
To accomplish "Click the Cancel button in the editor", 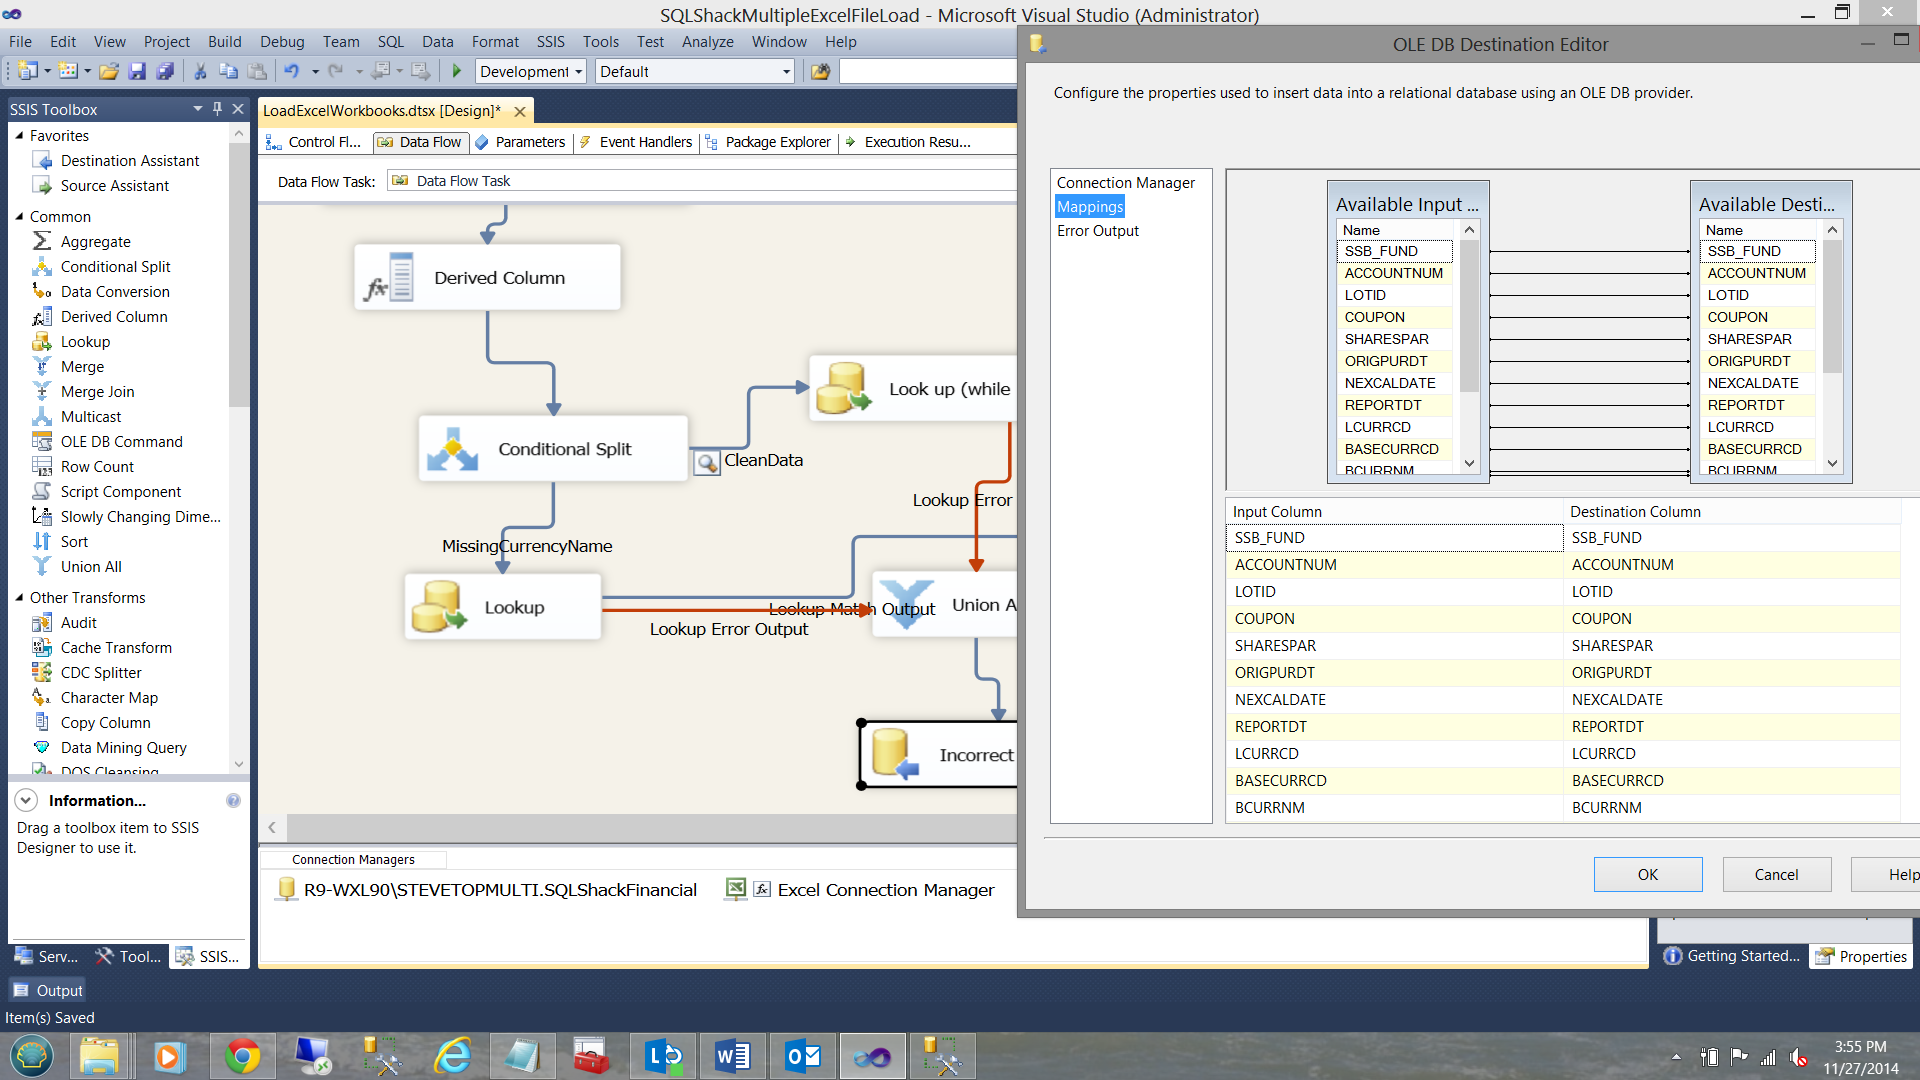I will point(1776,874).
